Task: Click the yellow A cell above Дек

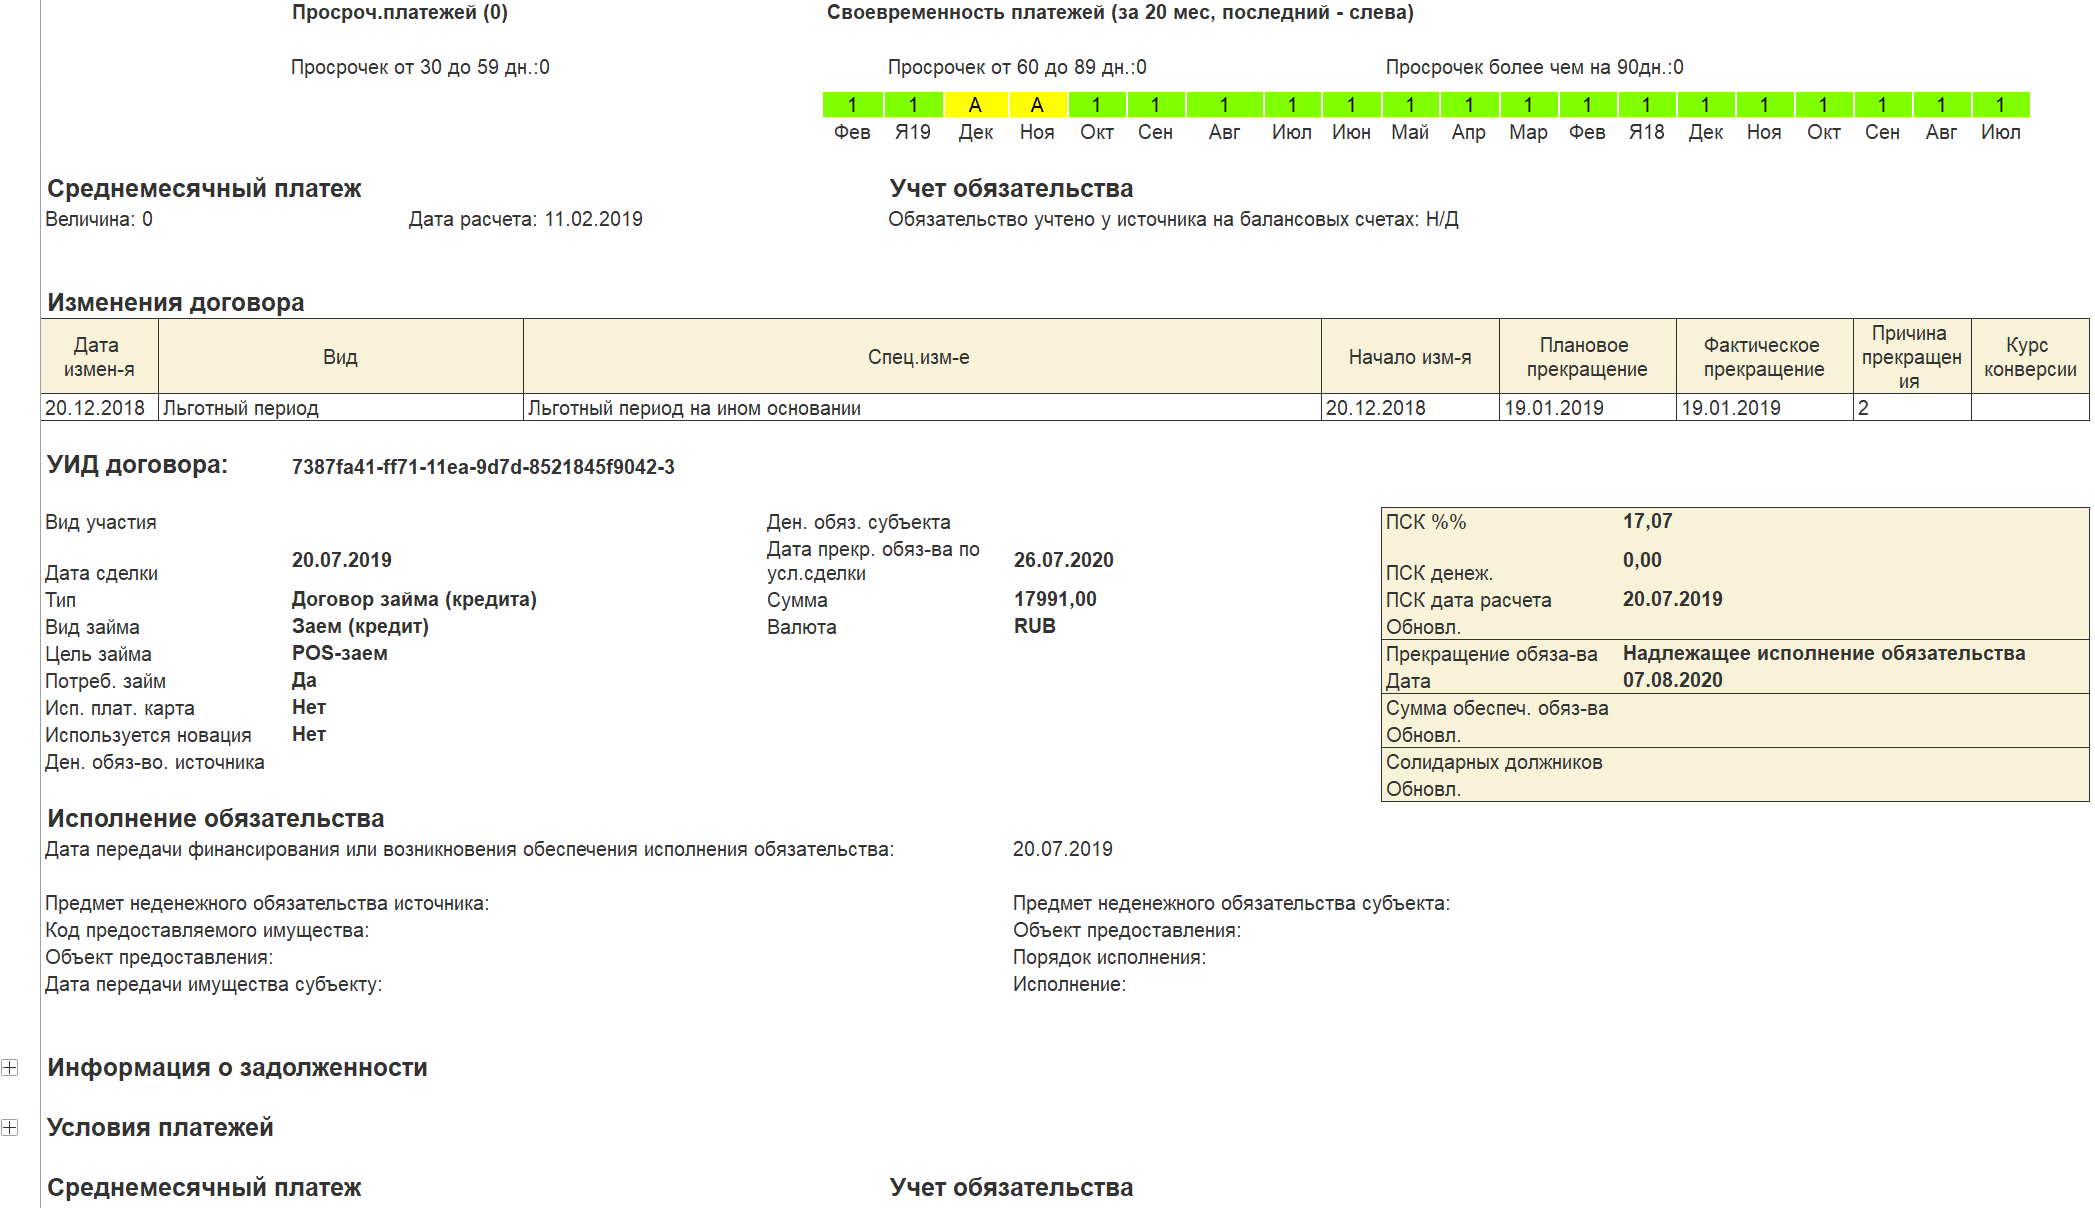Action: pyautogui.click(x=975, y=105)
